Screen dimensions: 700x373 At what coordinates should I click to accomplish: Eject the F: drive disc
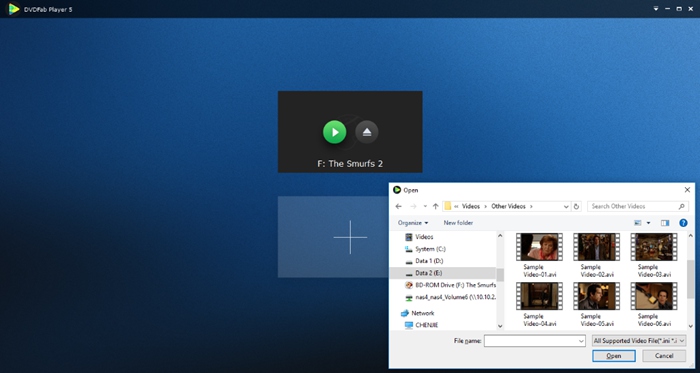click(367, 132)
